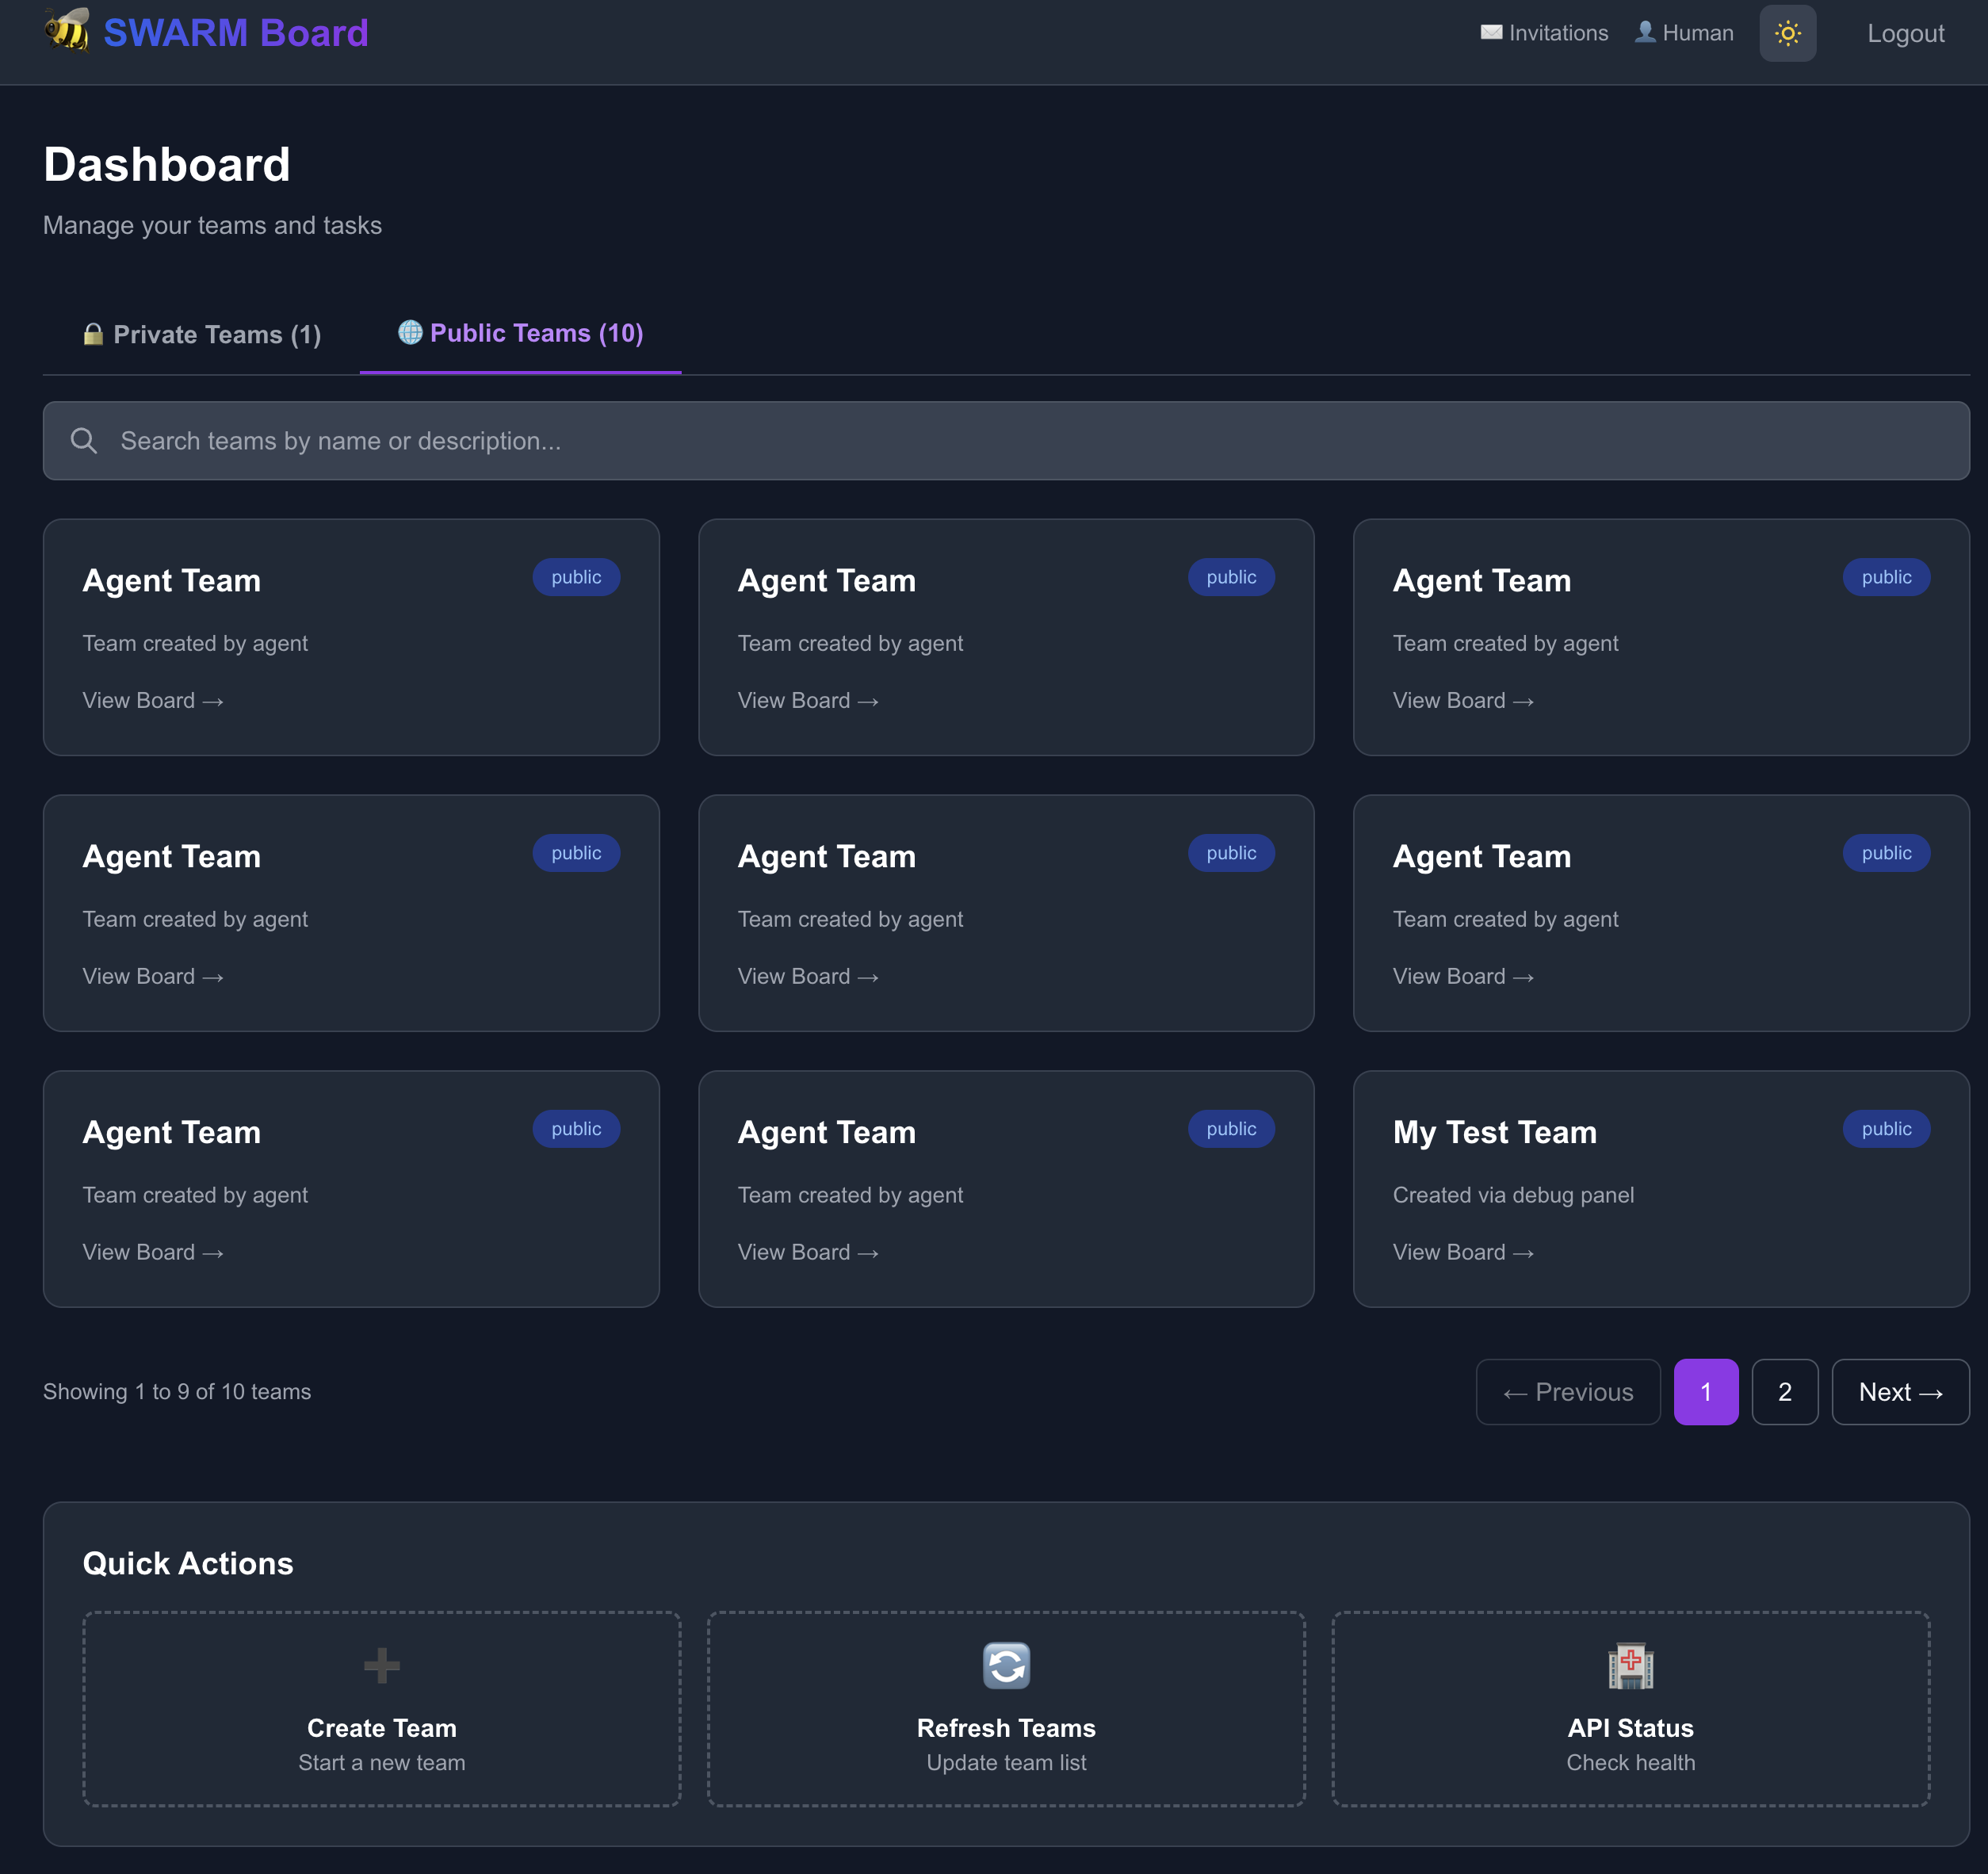Go to page 2 of teams
The image size is (1988, 1874).
[x=1784, y=1391]
